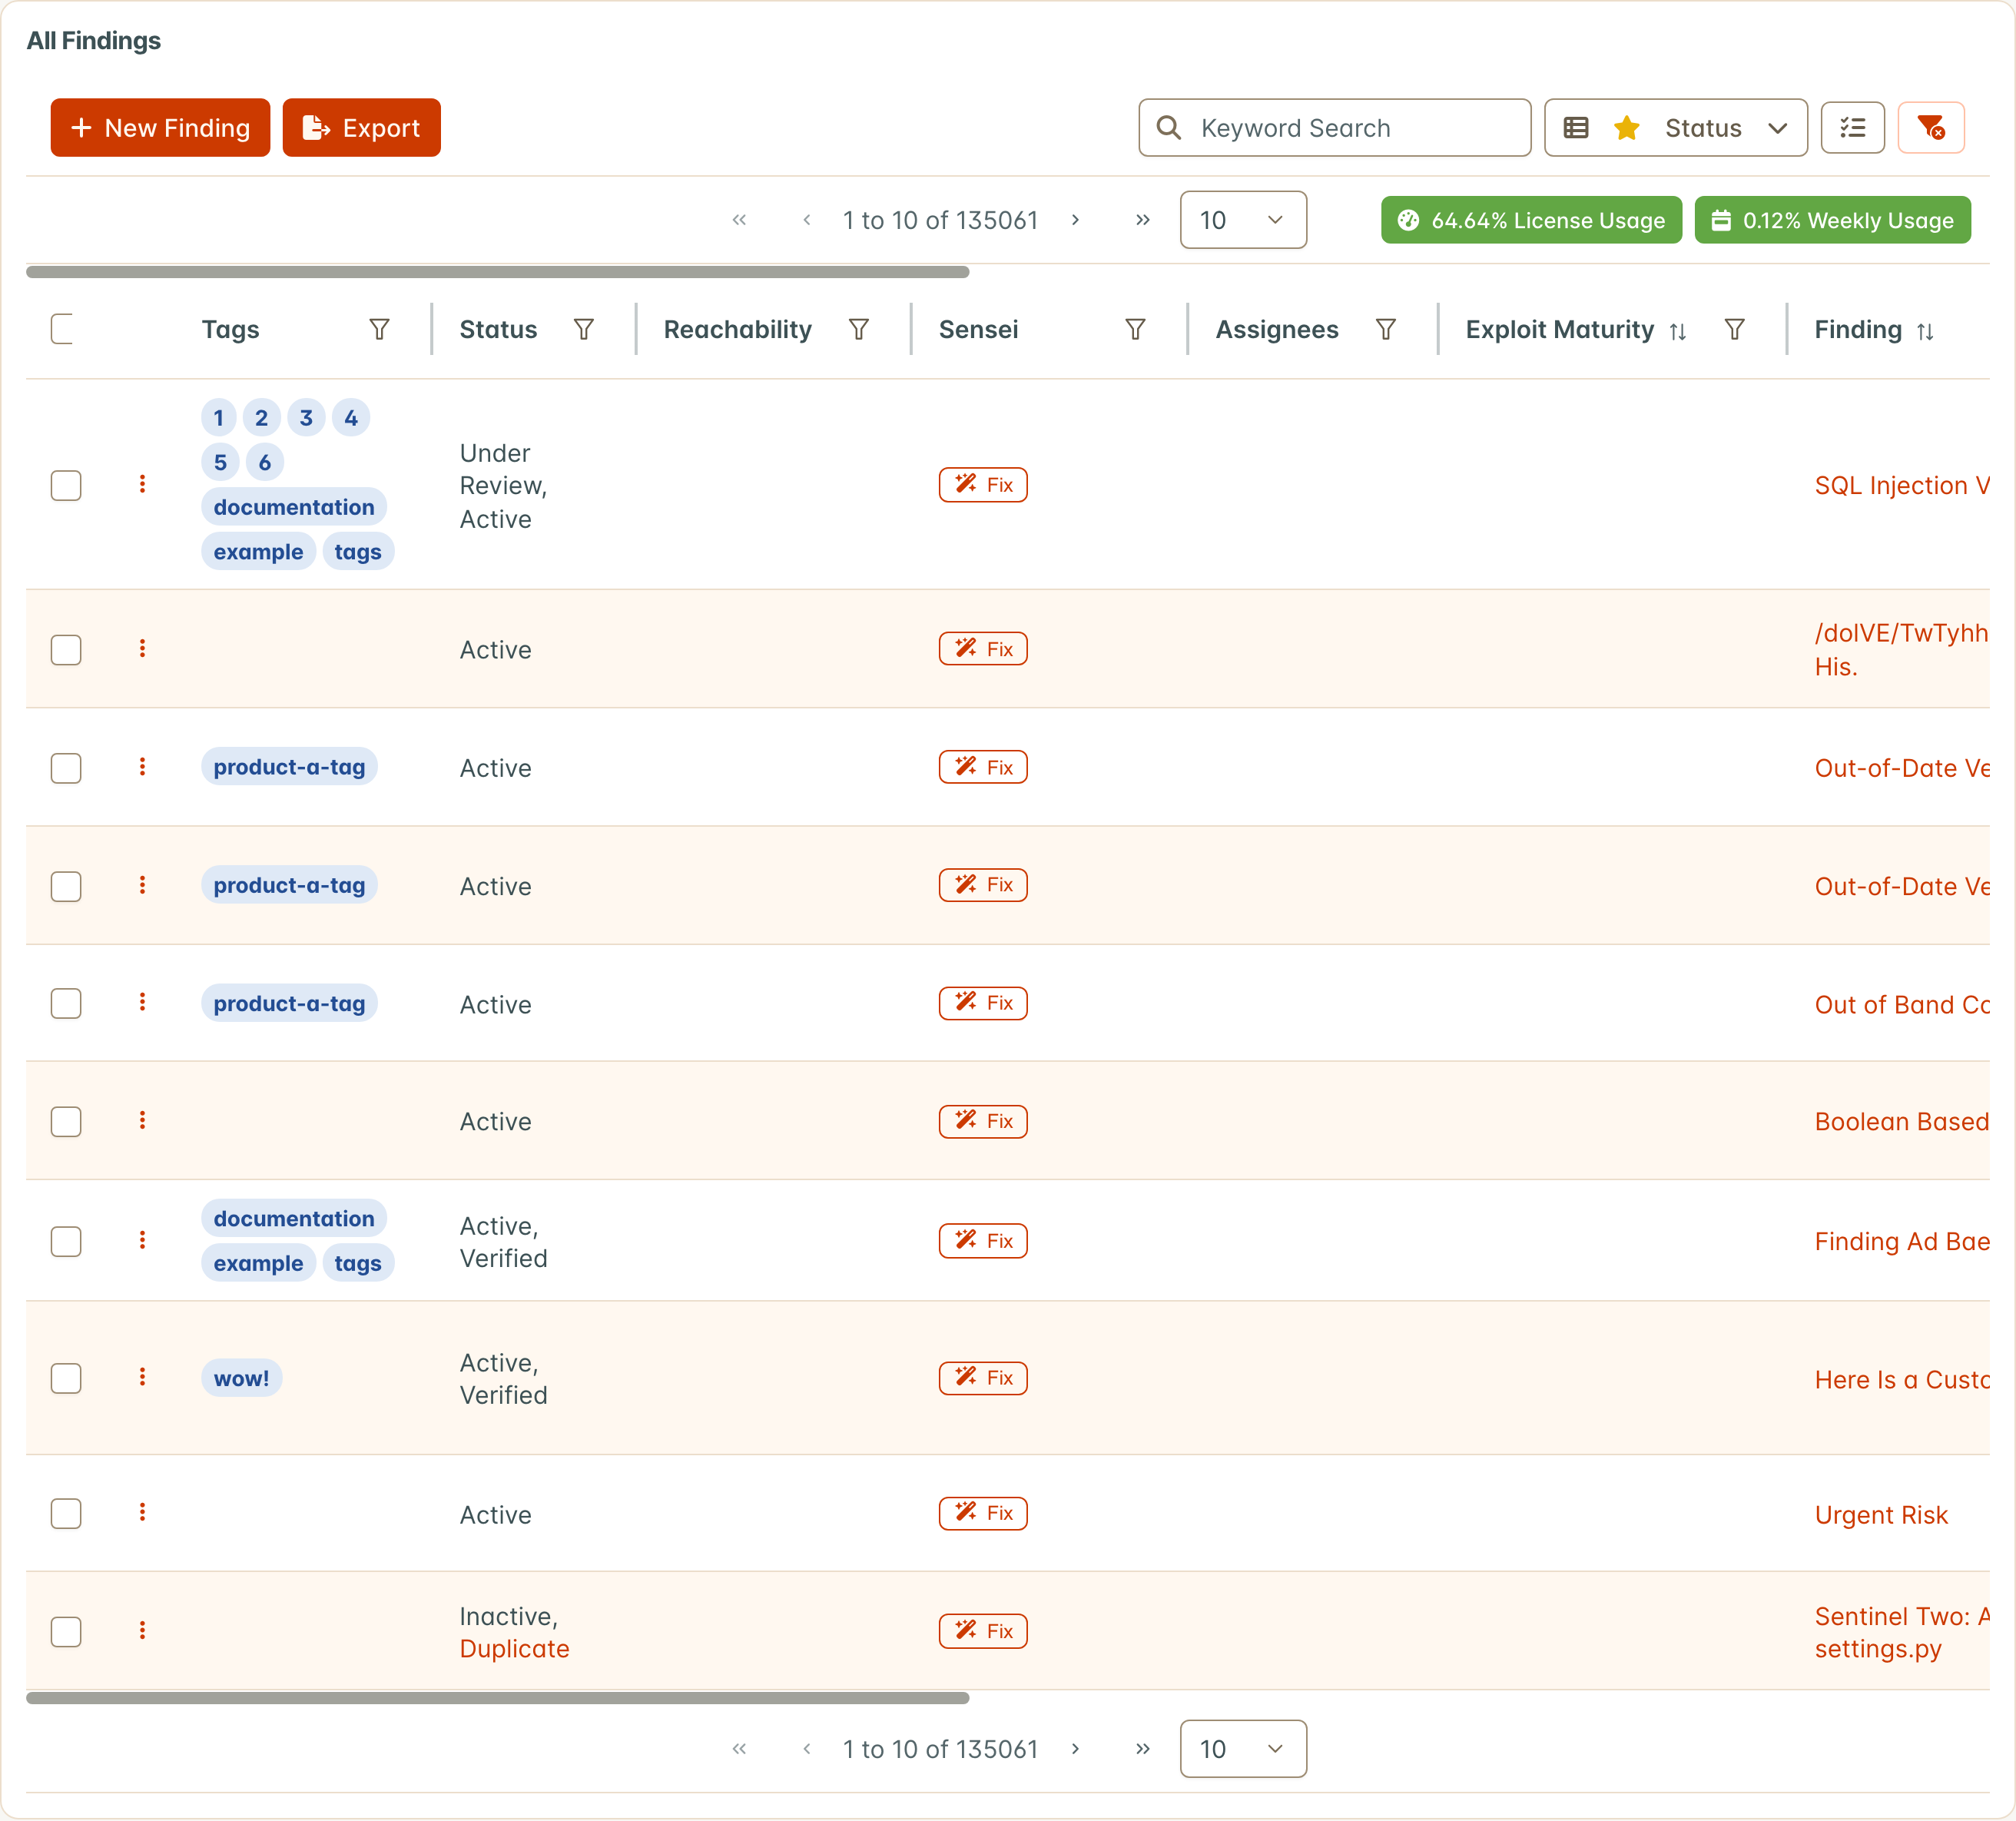Open the Sensei column filter
2016x1821 pixels.
(x=1135, y=329)
